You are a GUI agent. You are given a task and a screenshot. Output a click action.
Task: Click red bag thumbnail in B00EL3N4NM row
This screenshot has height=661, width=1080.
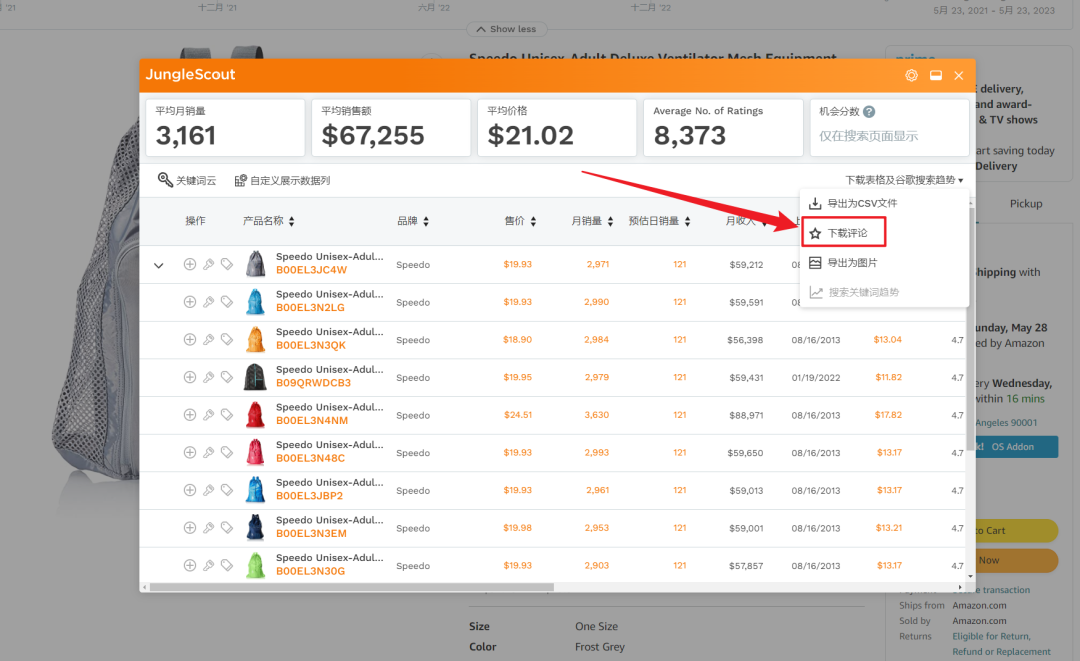[x=256, y=415]
